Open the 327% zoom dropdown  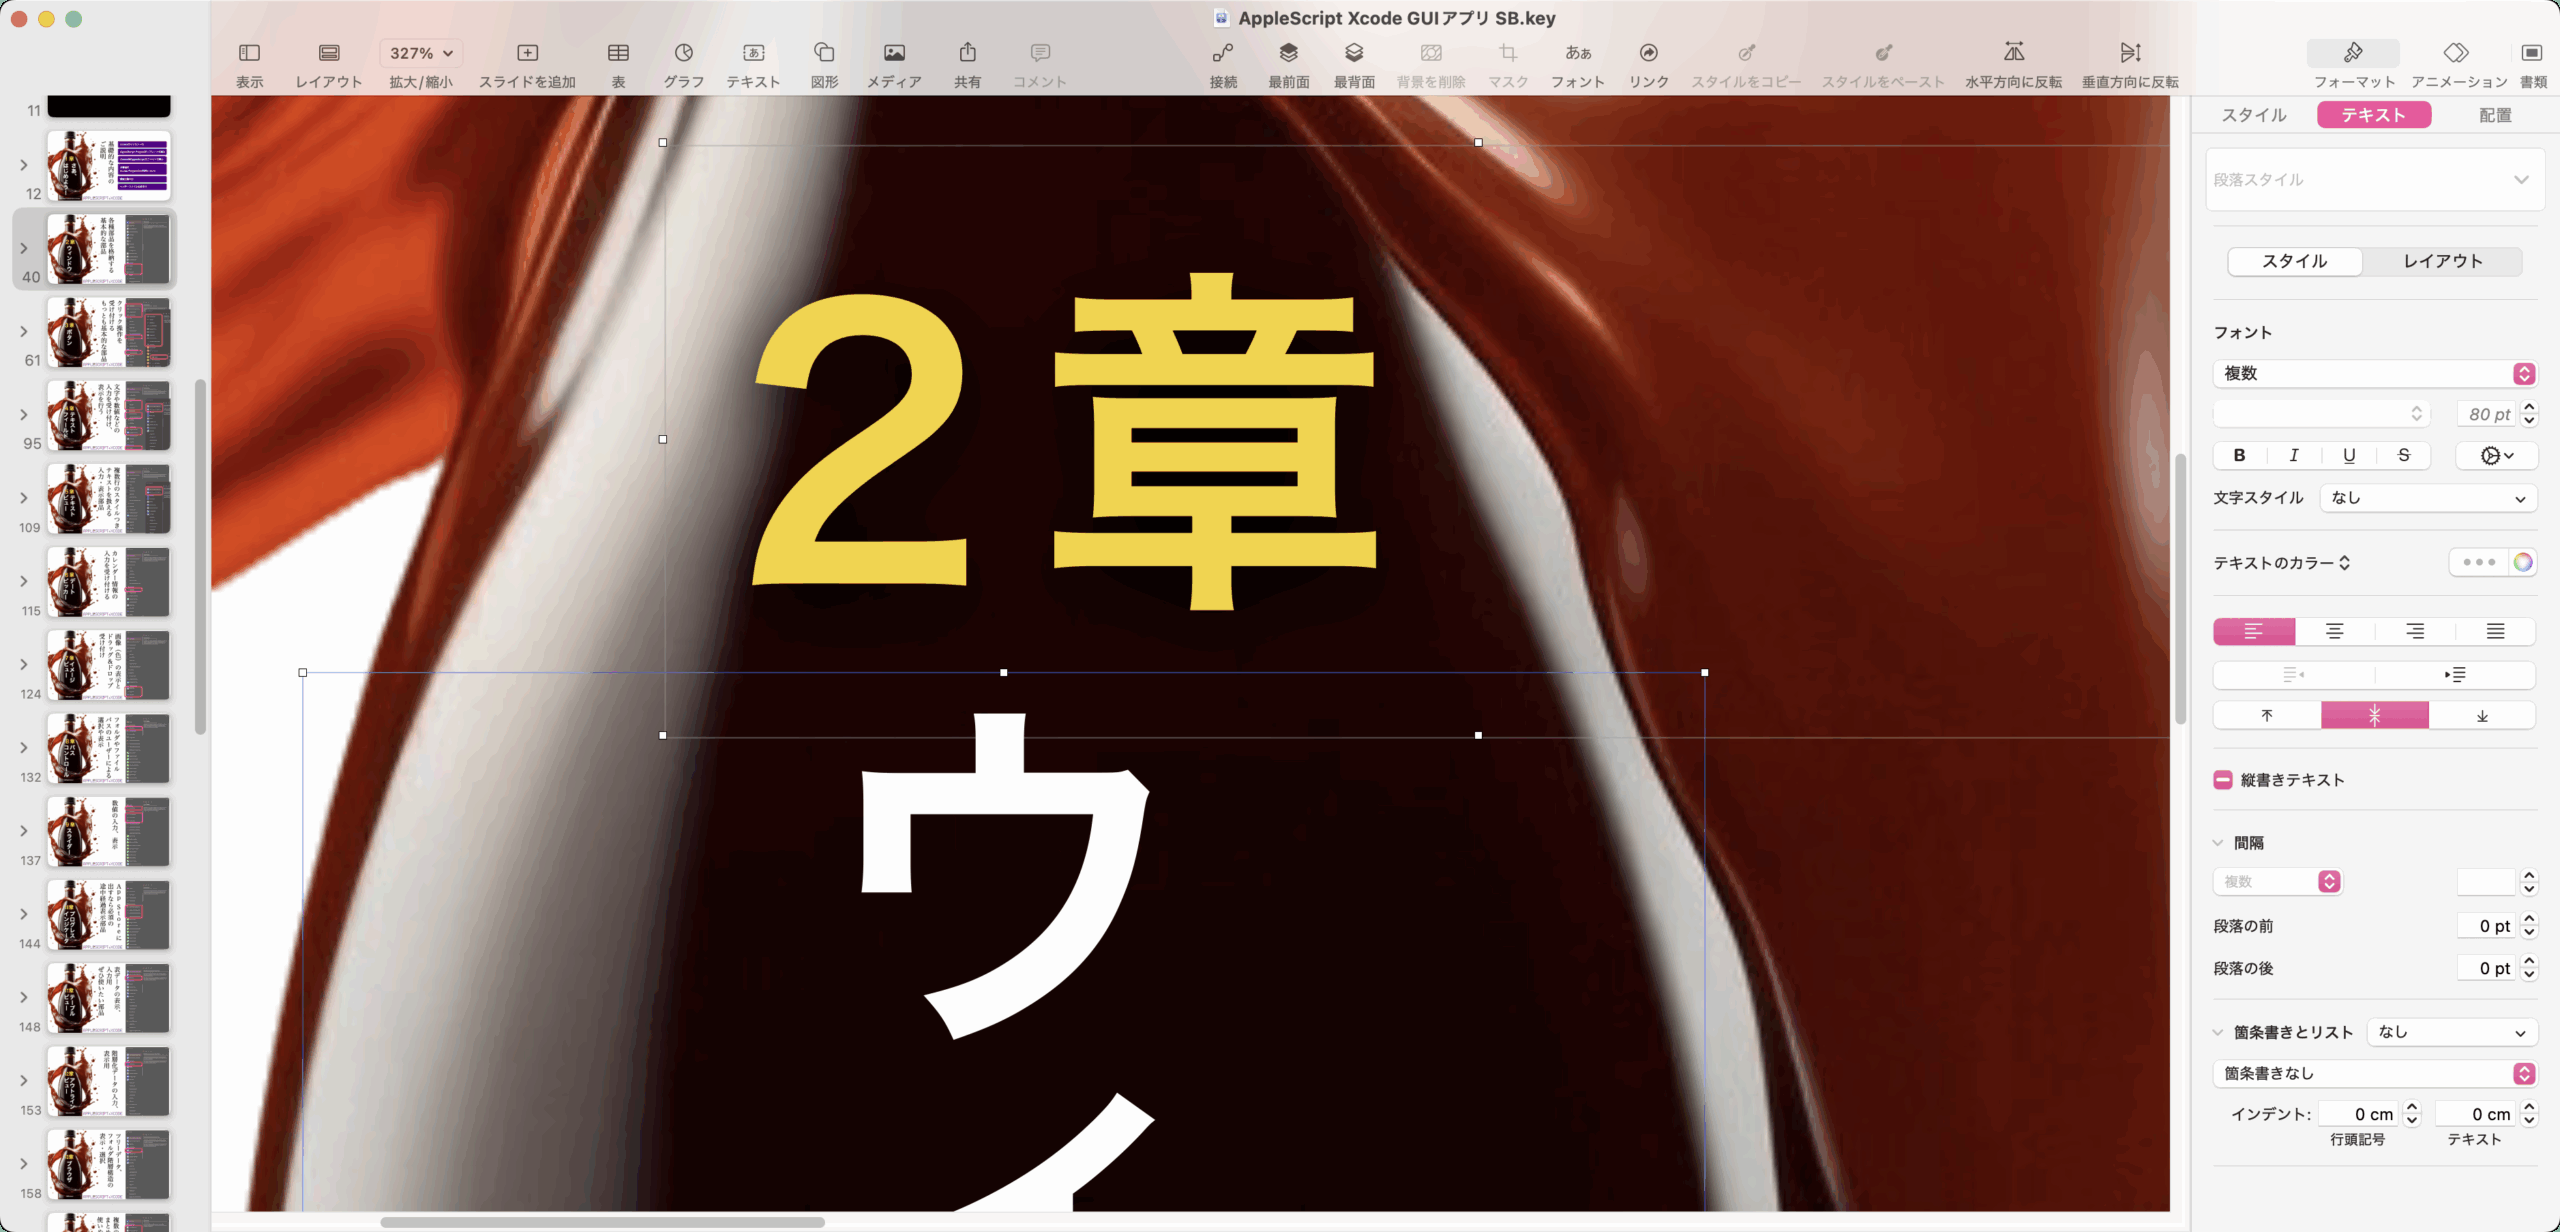tap(421, 53)
